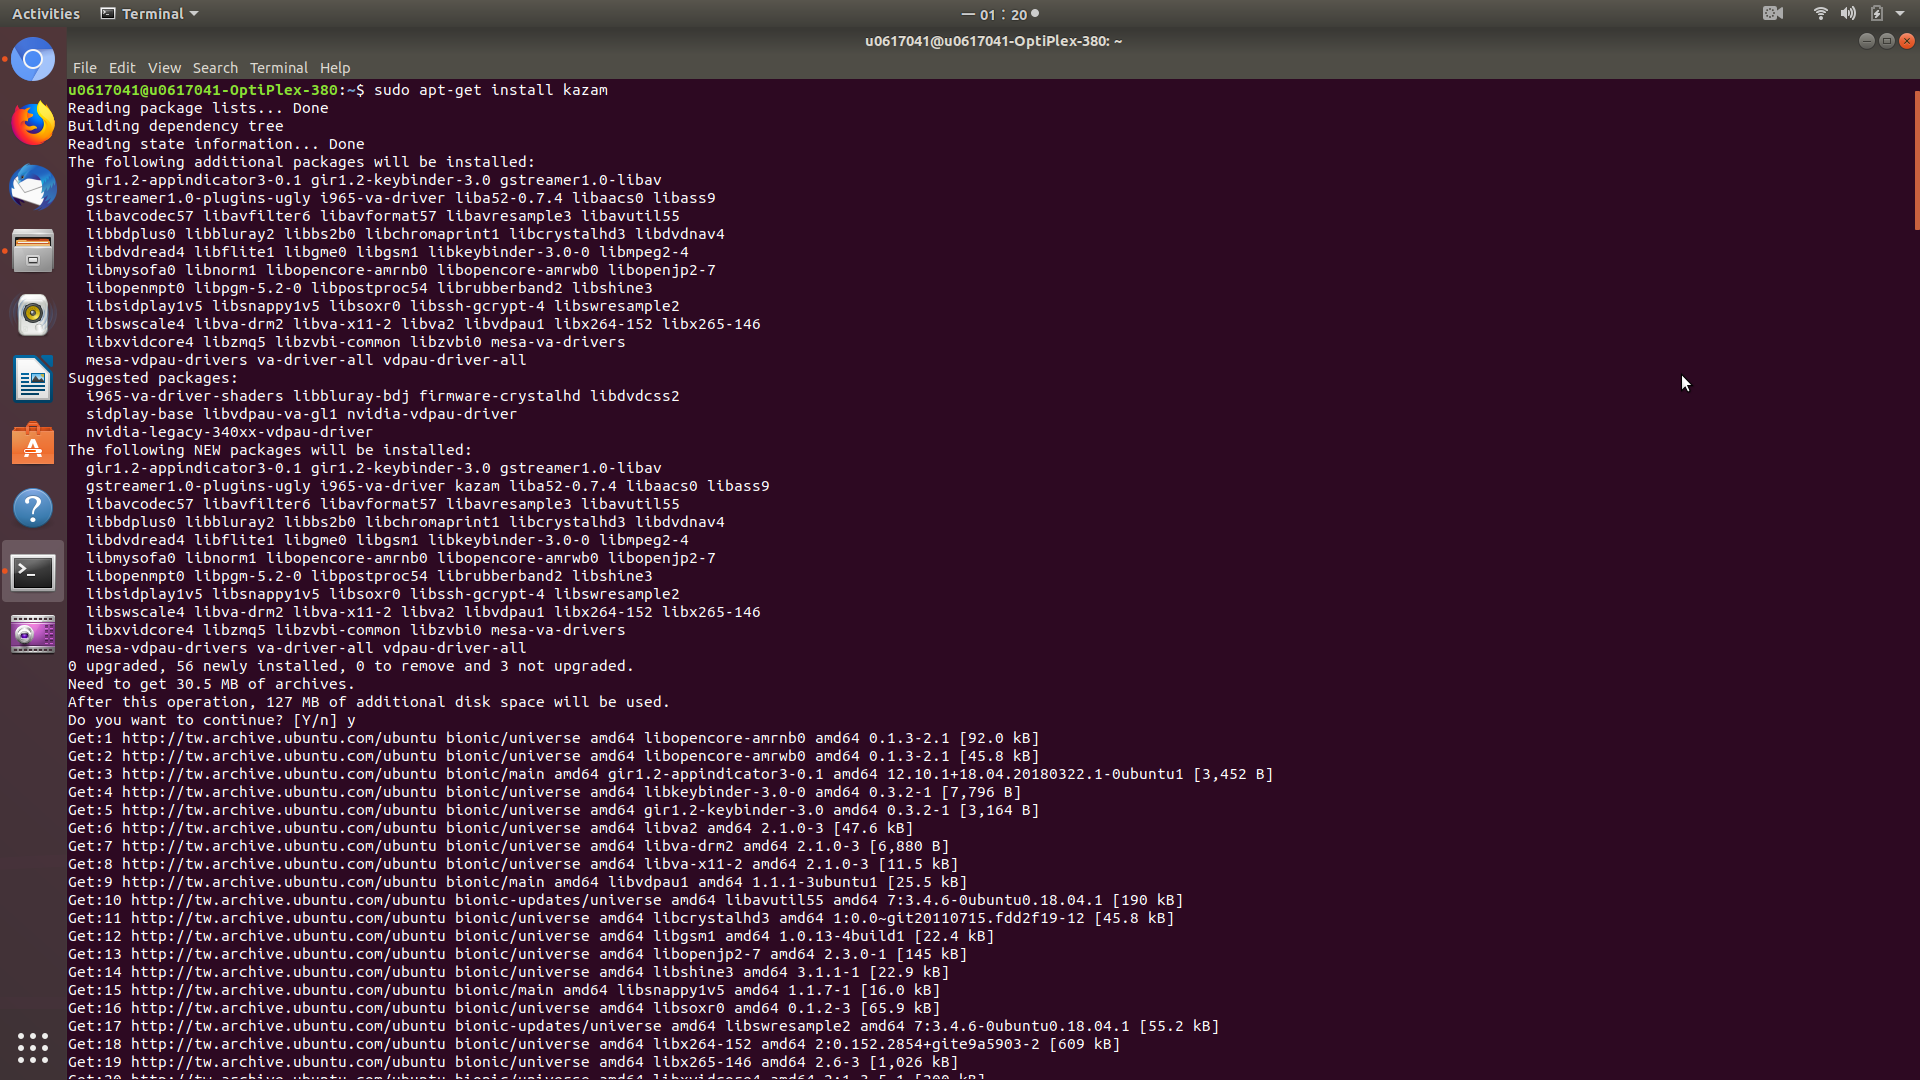This screenshot has height=1080, width=1920.
Task: Open the Terminal menu in menu bar
Action: (x=279, y=68)
